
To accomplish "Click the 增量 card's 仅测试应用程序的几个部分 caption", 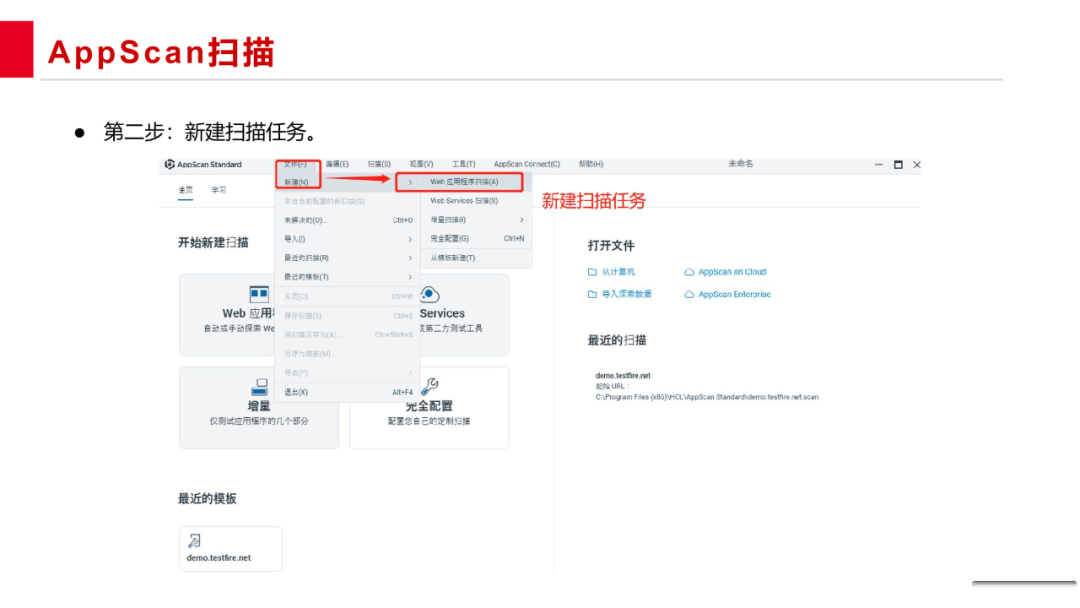I will [x=259, y=421].
